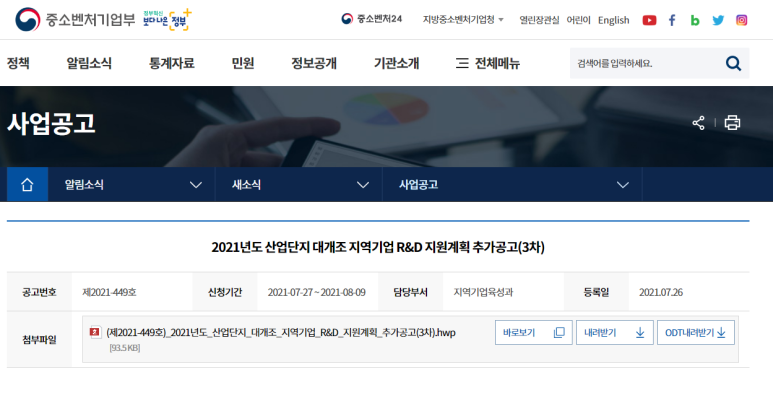
Task: Open the 전체메뉴 hamburger menu
Action: 488,63
